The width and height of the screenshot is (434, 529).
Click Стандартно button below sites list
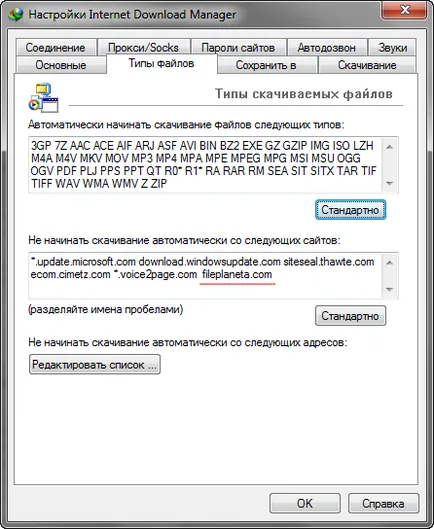(350, 316)
